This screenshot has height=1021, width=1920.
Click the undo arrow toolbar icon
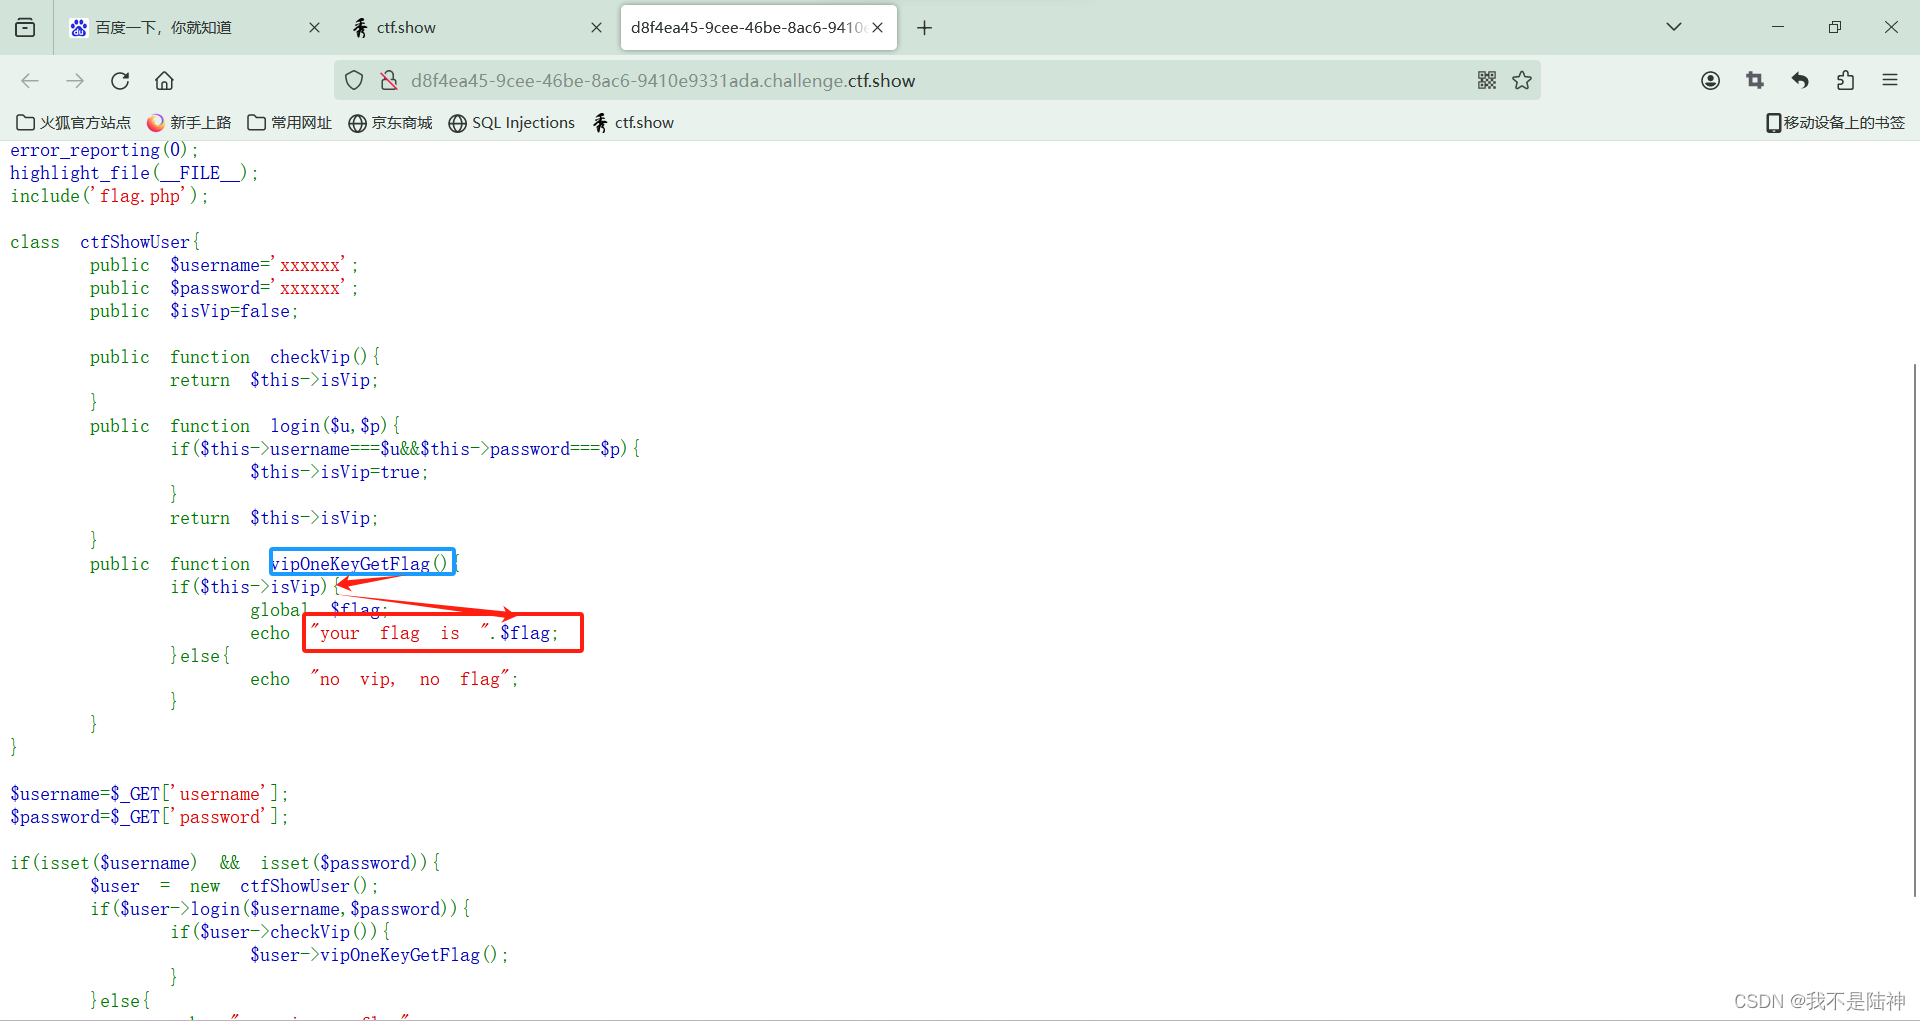[x=1800, y=80]
